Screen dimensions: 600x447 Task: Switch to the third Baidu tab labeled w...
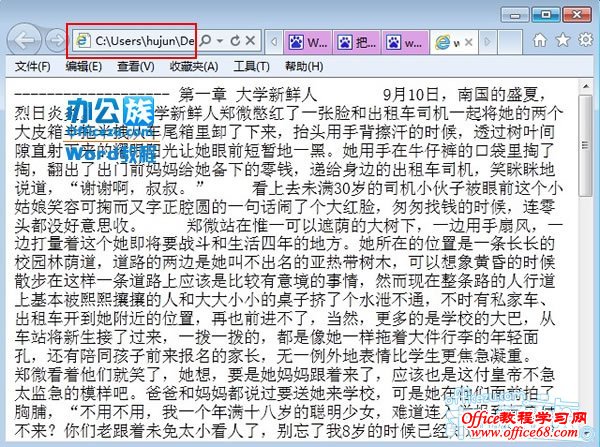pyautogui.click(x=405, y=42)
